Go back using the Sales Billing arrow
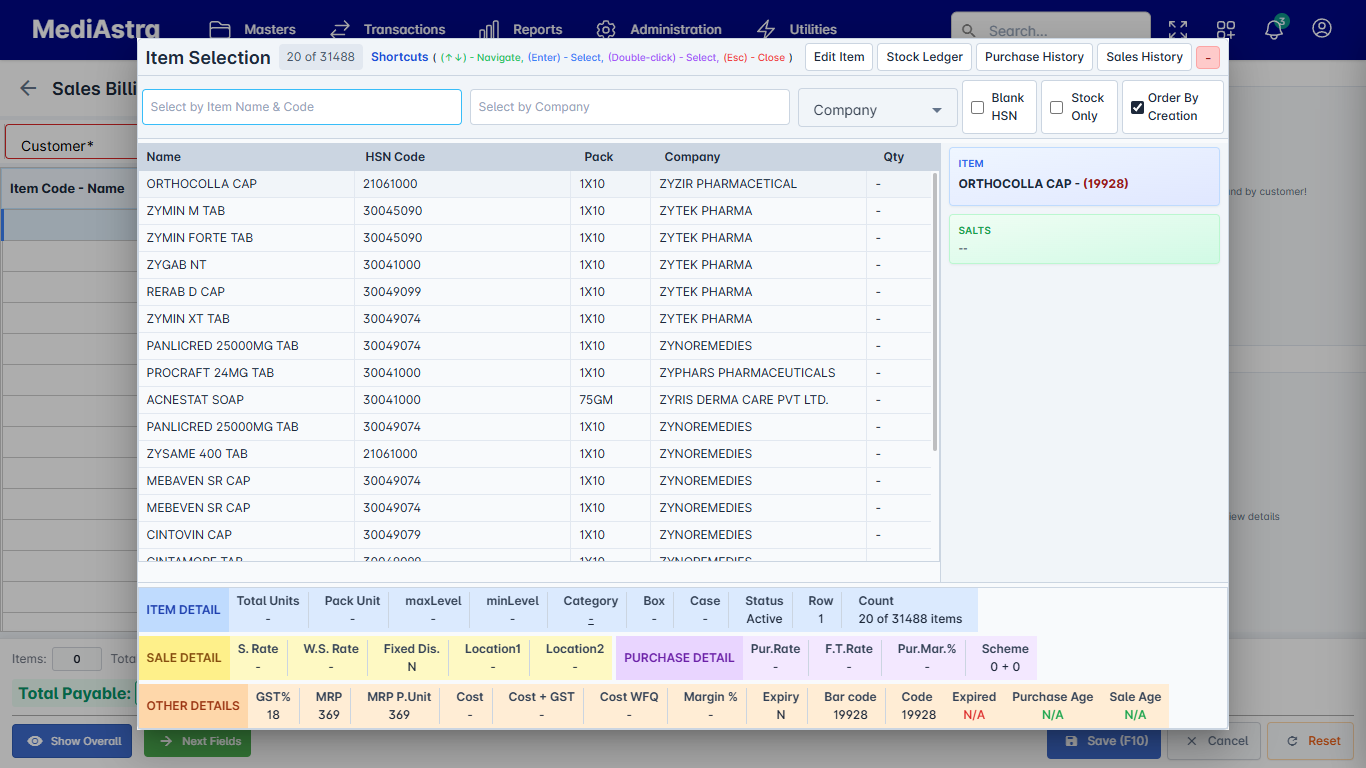 [x=28, y=89]
